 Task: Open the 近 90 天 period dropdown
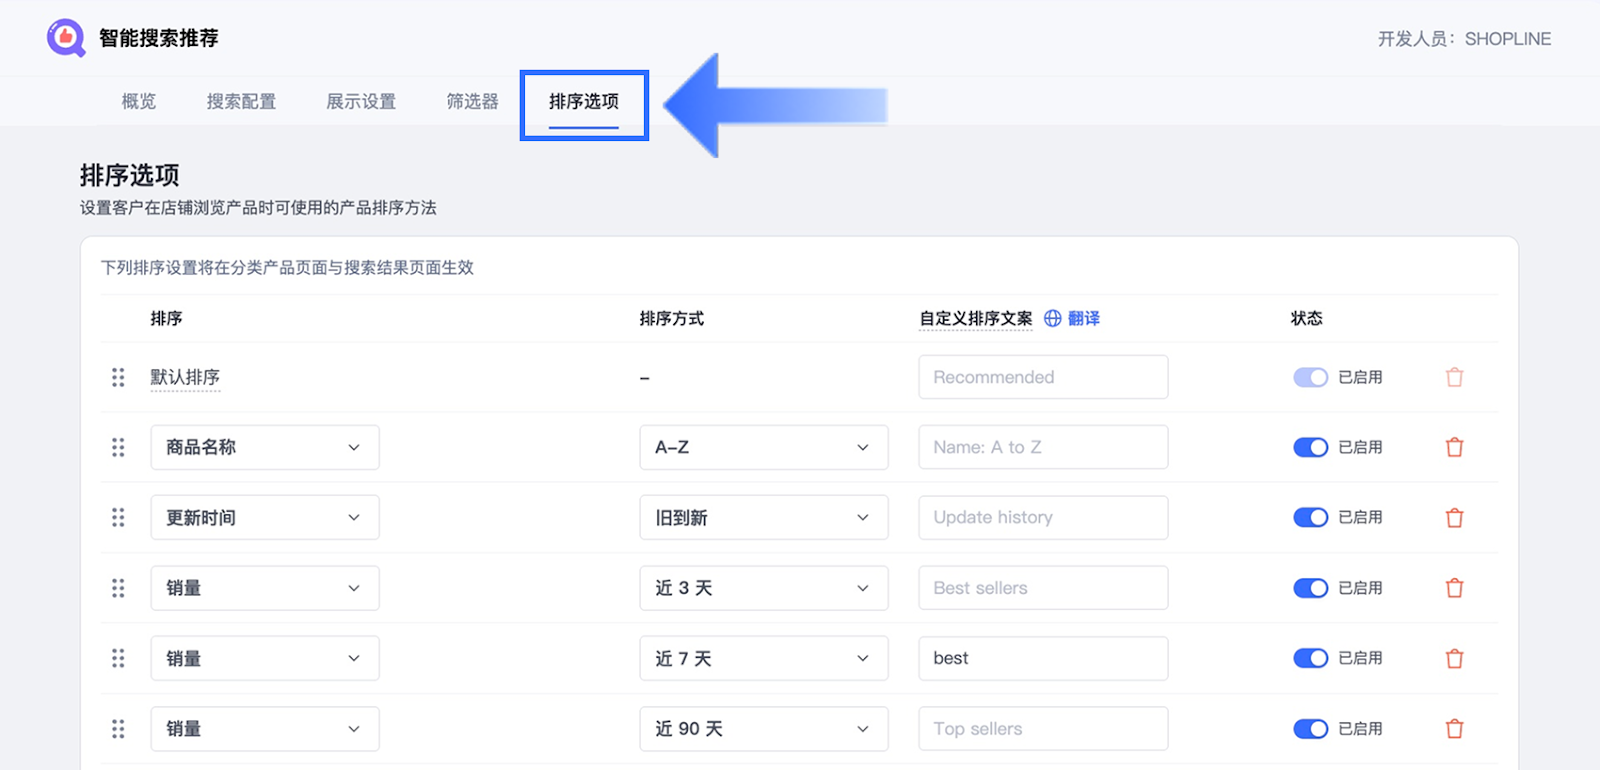click(763, 729)
